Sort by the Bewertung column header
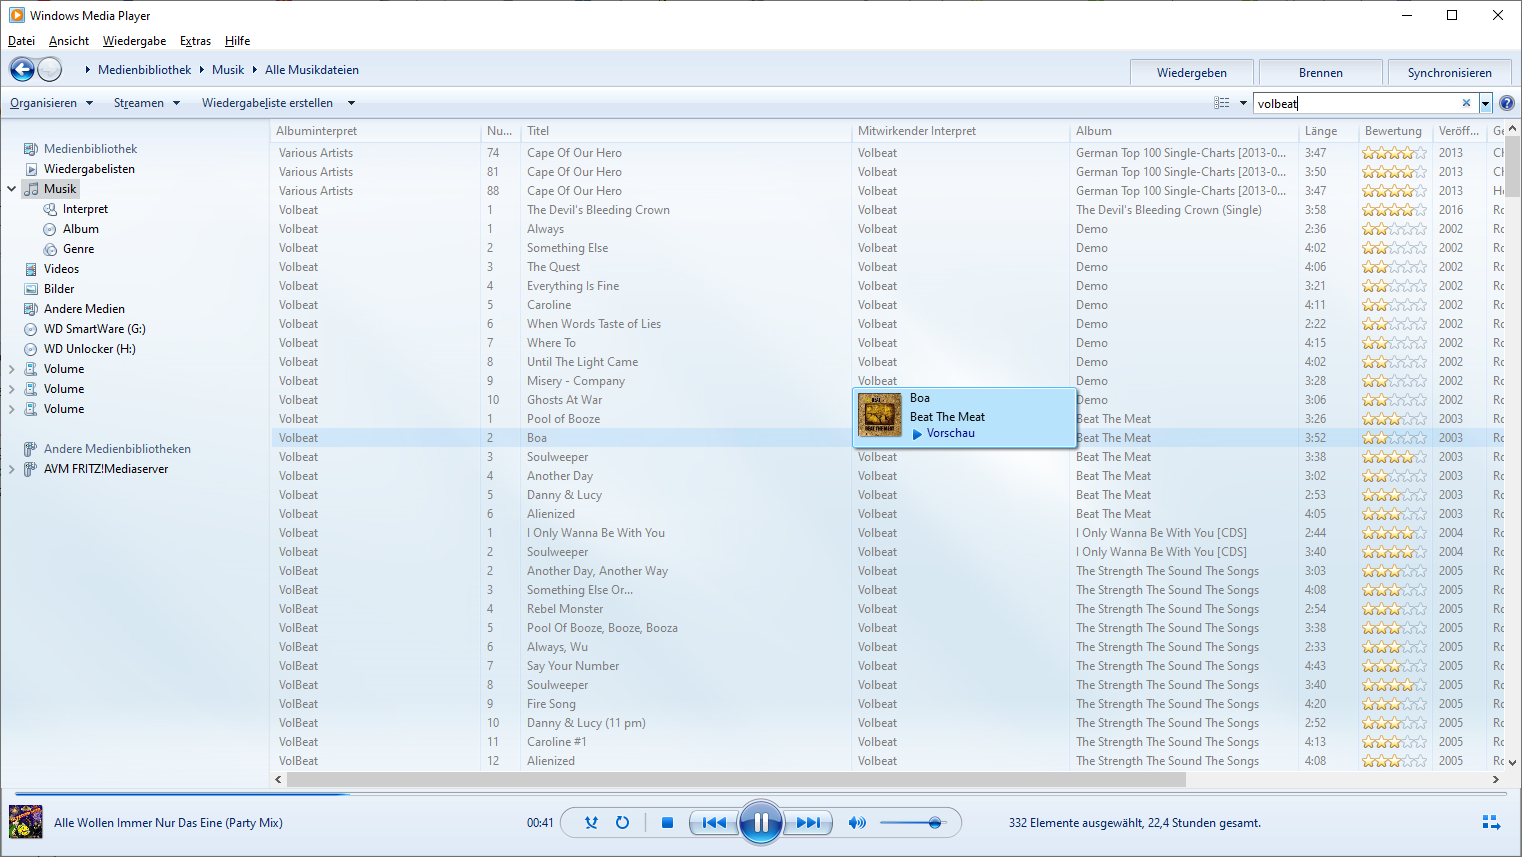This screenshot has height=857, width=1522. point(1396,131)
